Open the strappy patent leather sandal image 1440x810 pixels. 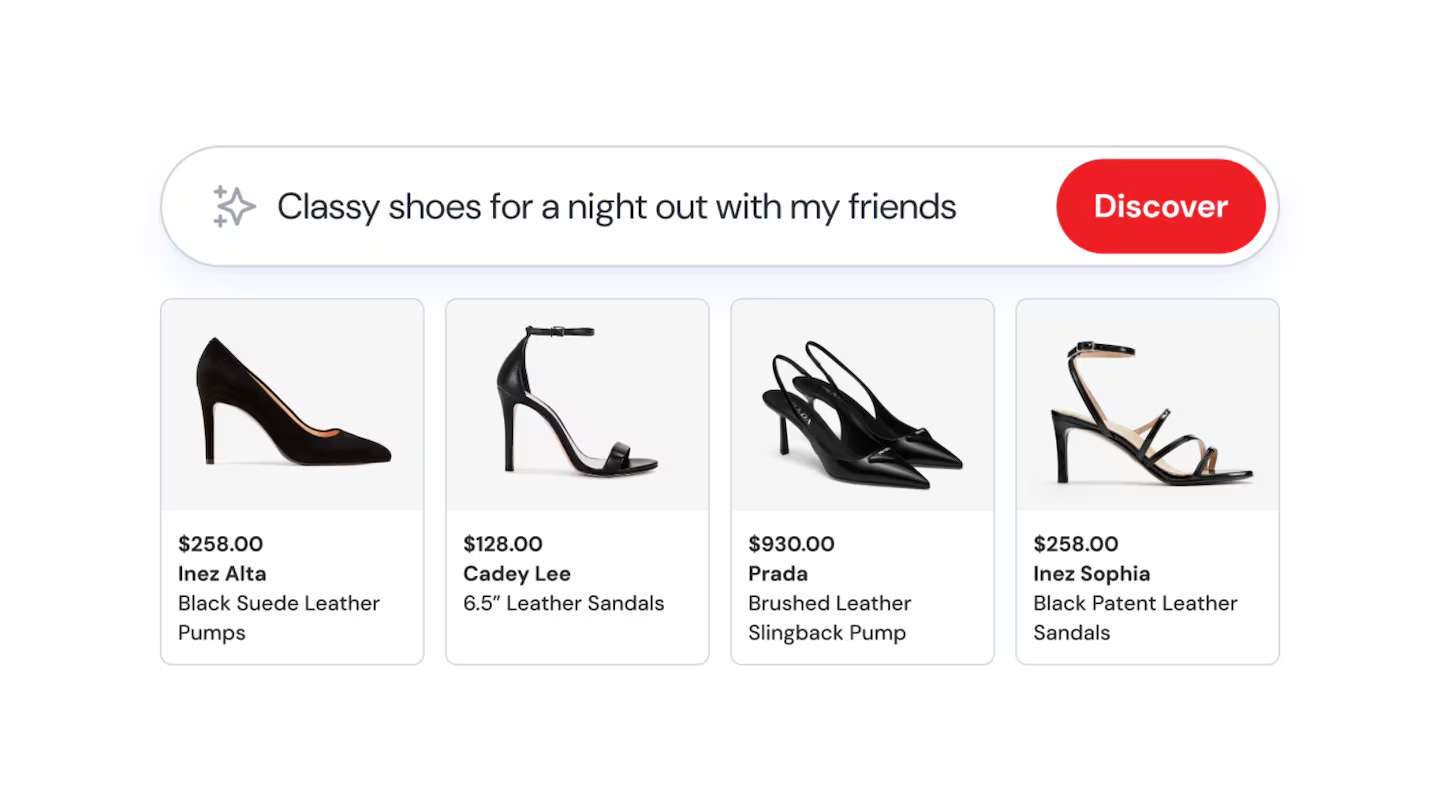pyautogui.click(x=1147, y=405)
